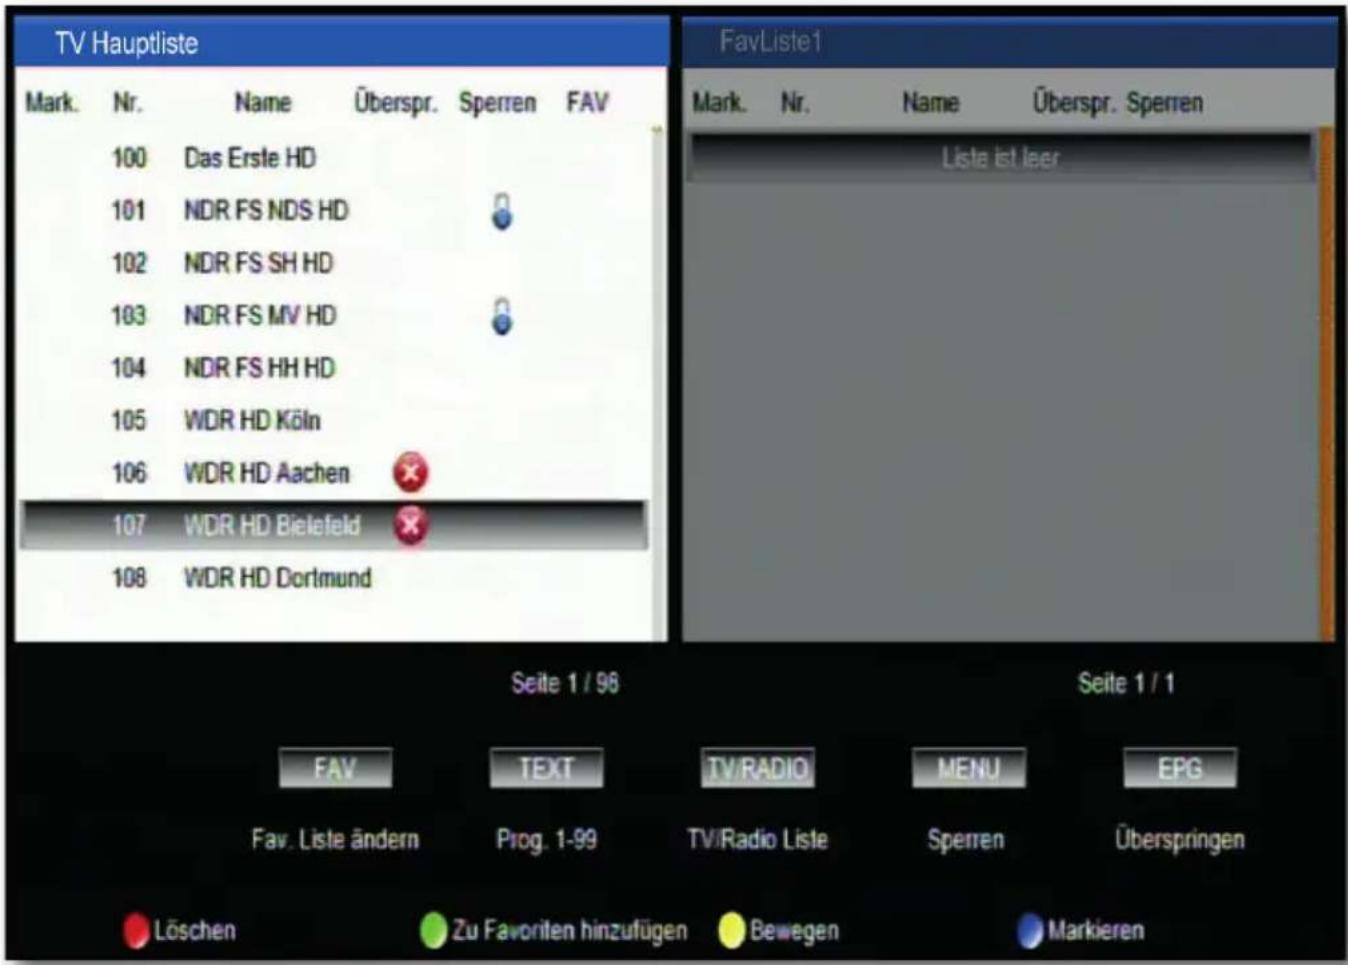
Task: Select channel 104 NDR FS HH HD
Action: click(334, 368)
